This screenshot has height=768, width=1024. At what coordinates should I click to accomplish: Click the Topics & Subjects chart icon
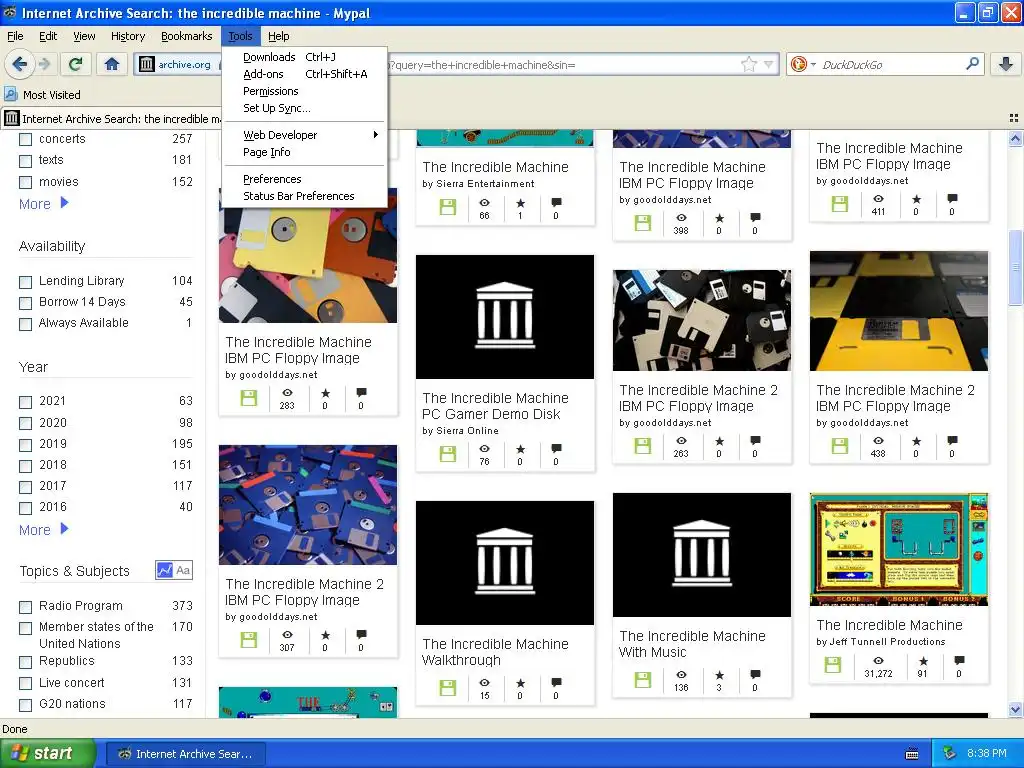click(x=164, y=570)
